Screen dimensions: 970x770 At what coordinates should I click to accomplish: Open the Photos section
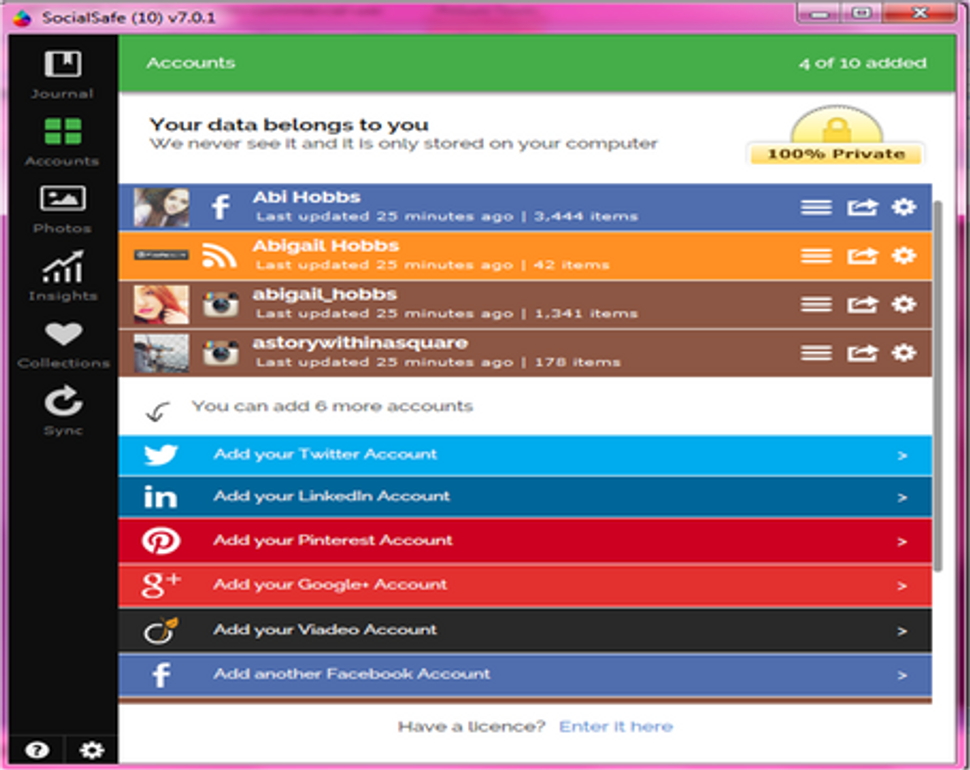[62, 210]
